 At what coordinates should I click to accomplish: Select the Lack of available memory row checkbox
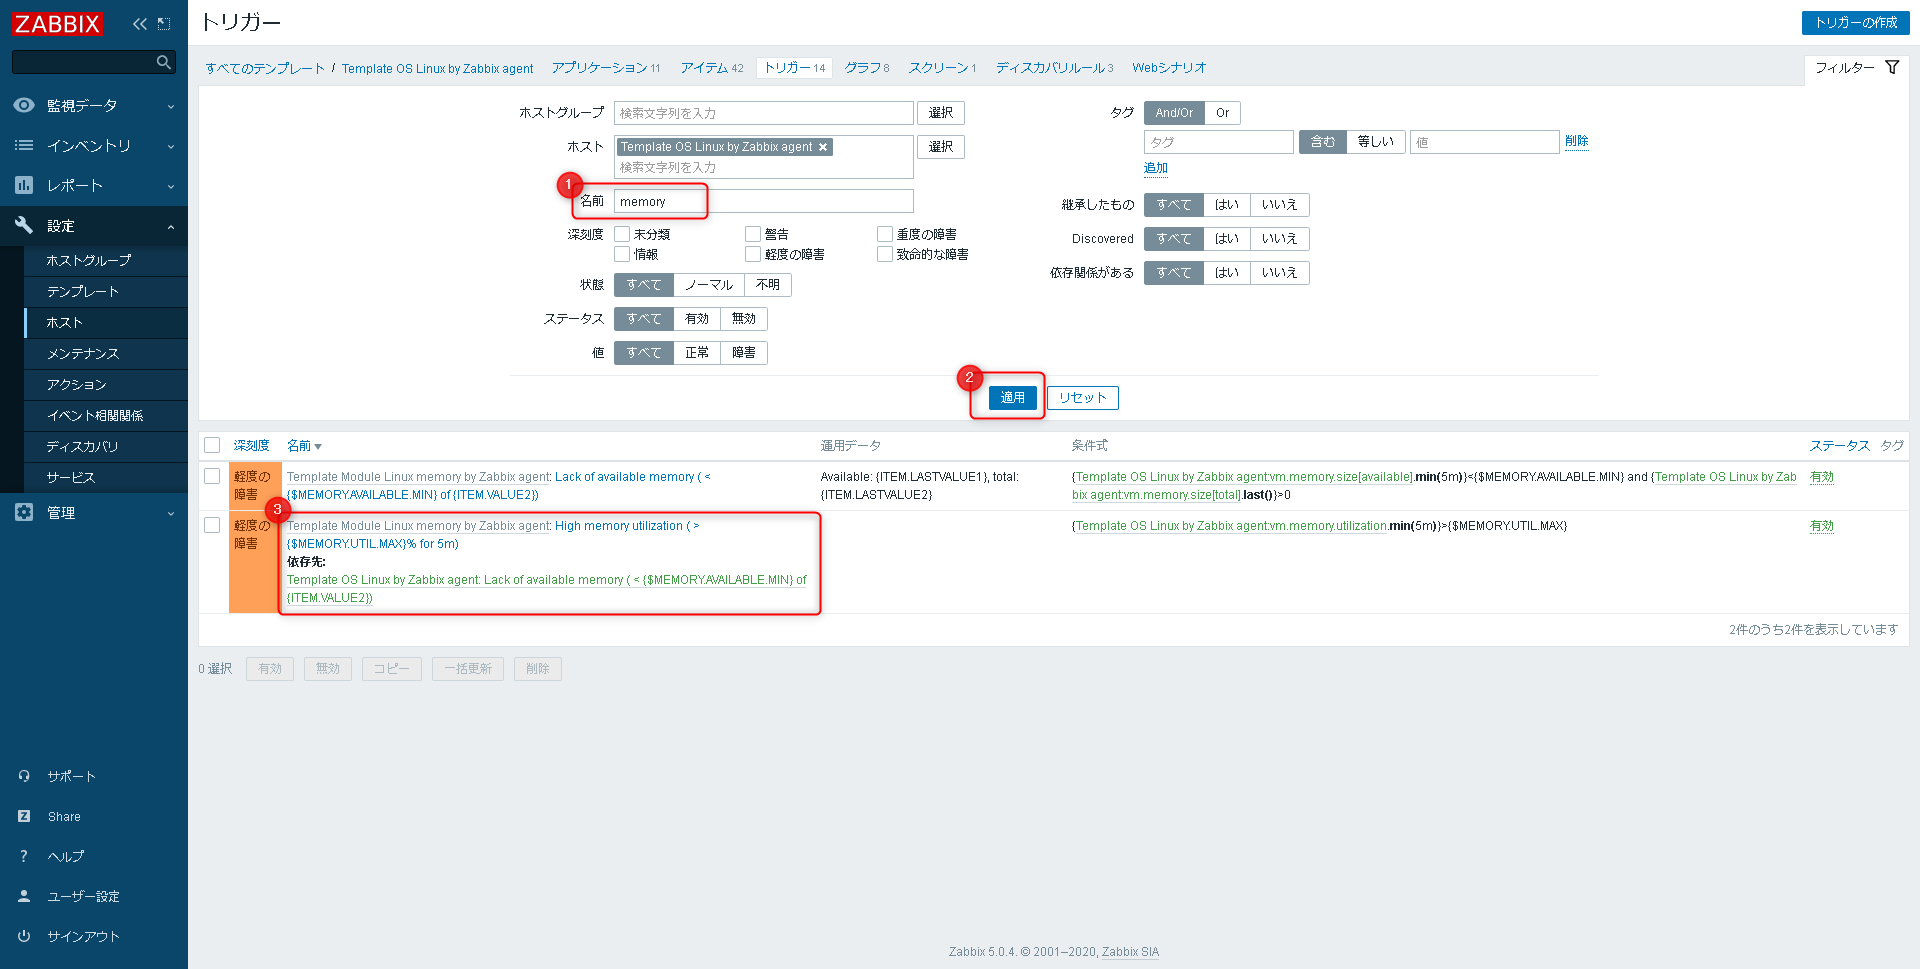click(x=212, y=476)
